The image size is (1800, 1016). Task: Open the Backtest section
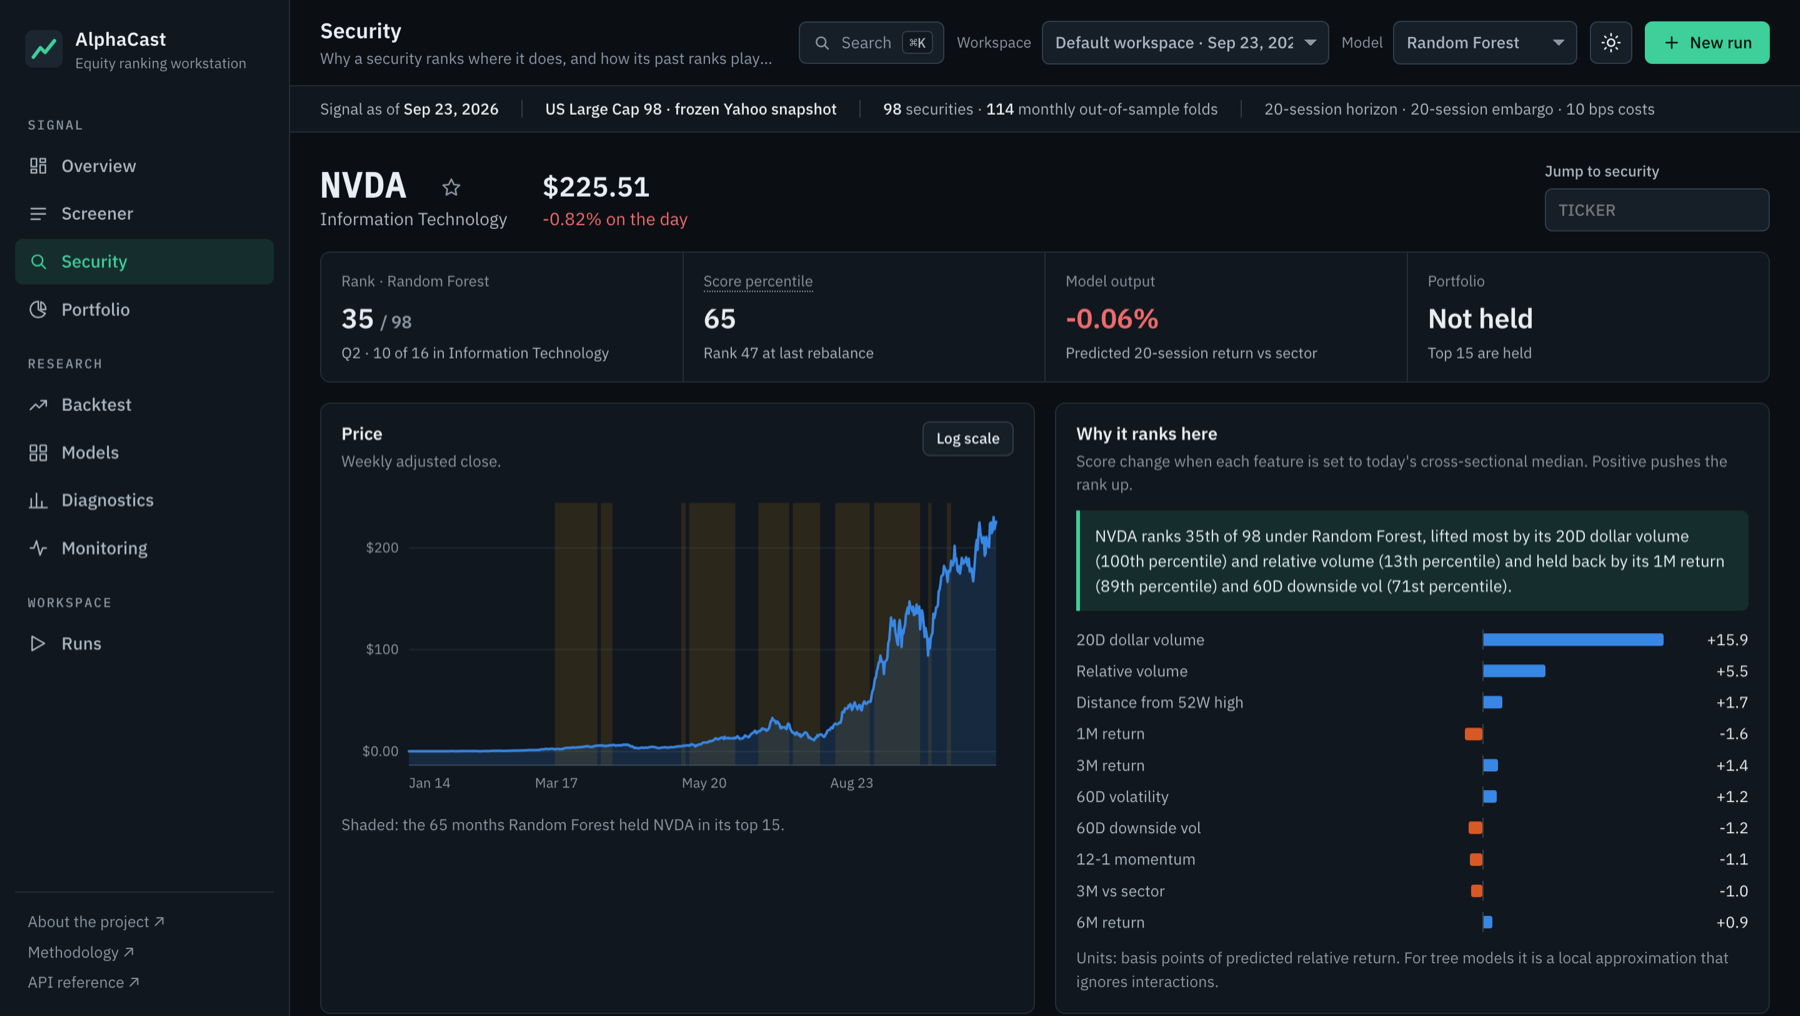[144, 405]
